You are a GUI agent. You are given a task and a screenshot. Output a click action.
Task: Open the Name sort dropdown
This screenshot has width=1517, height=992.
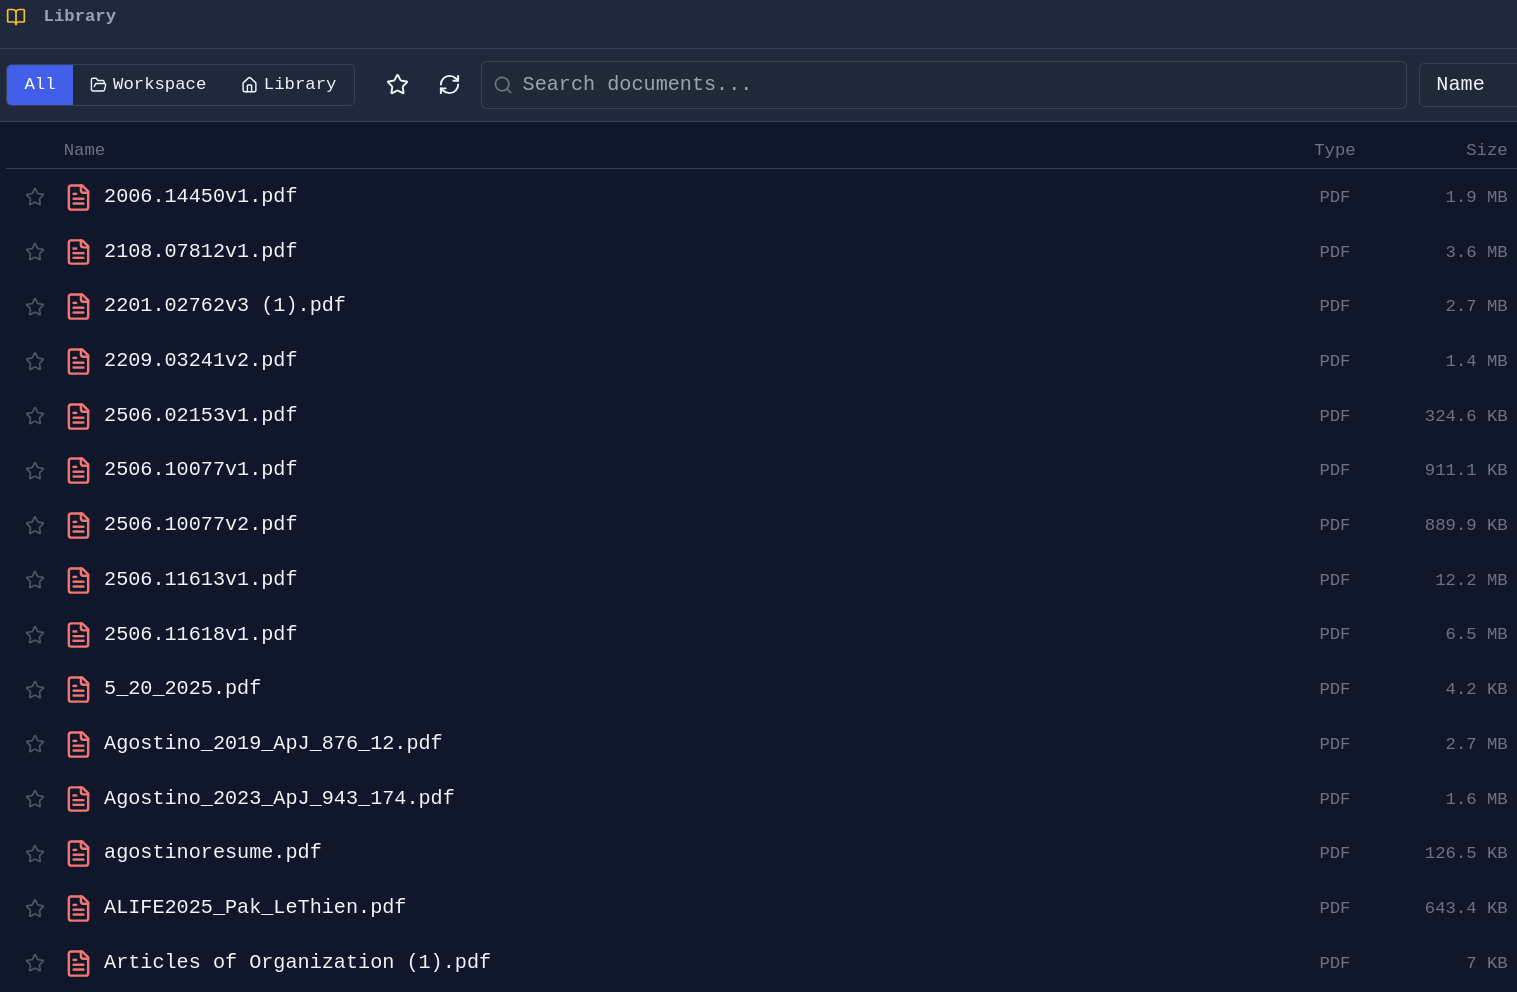[1468, 85]
